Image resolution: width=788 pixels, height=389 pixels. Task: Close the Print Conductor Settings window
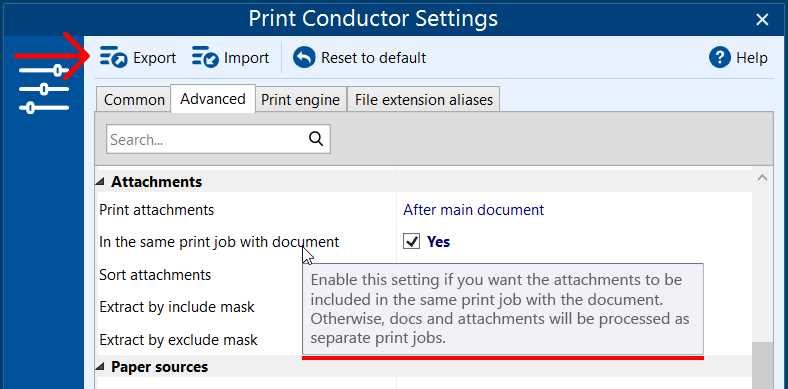click(x=762, y=20)
